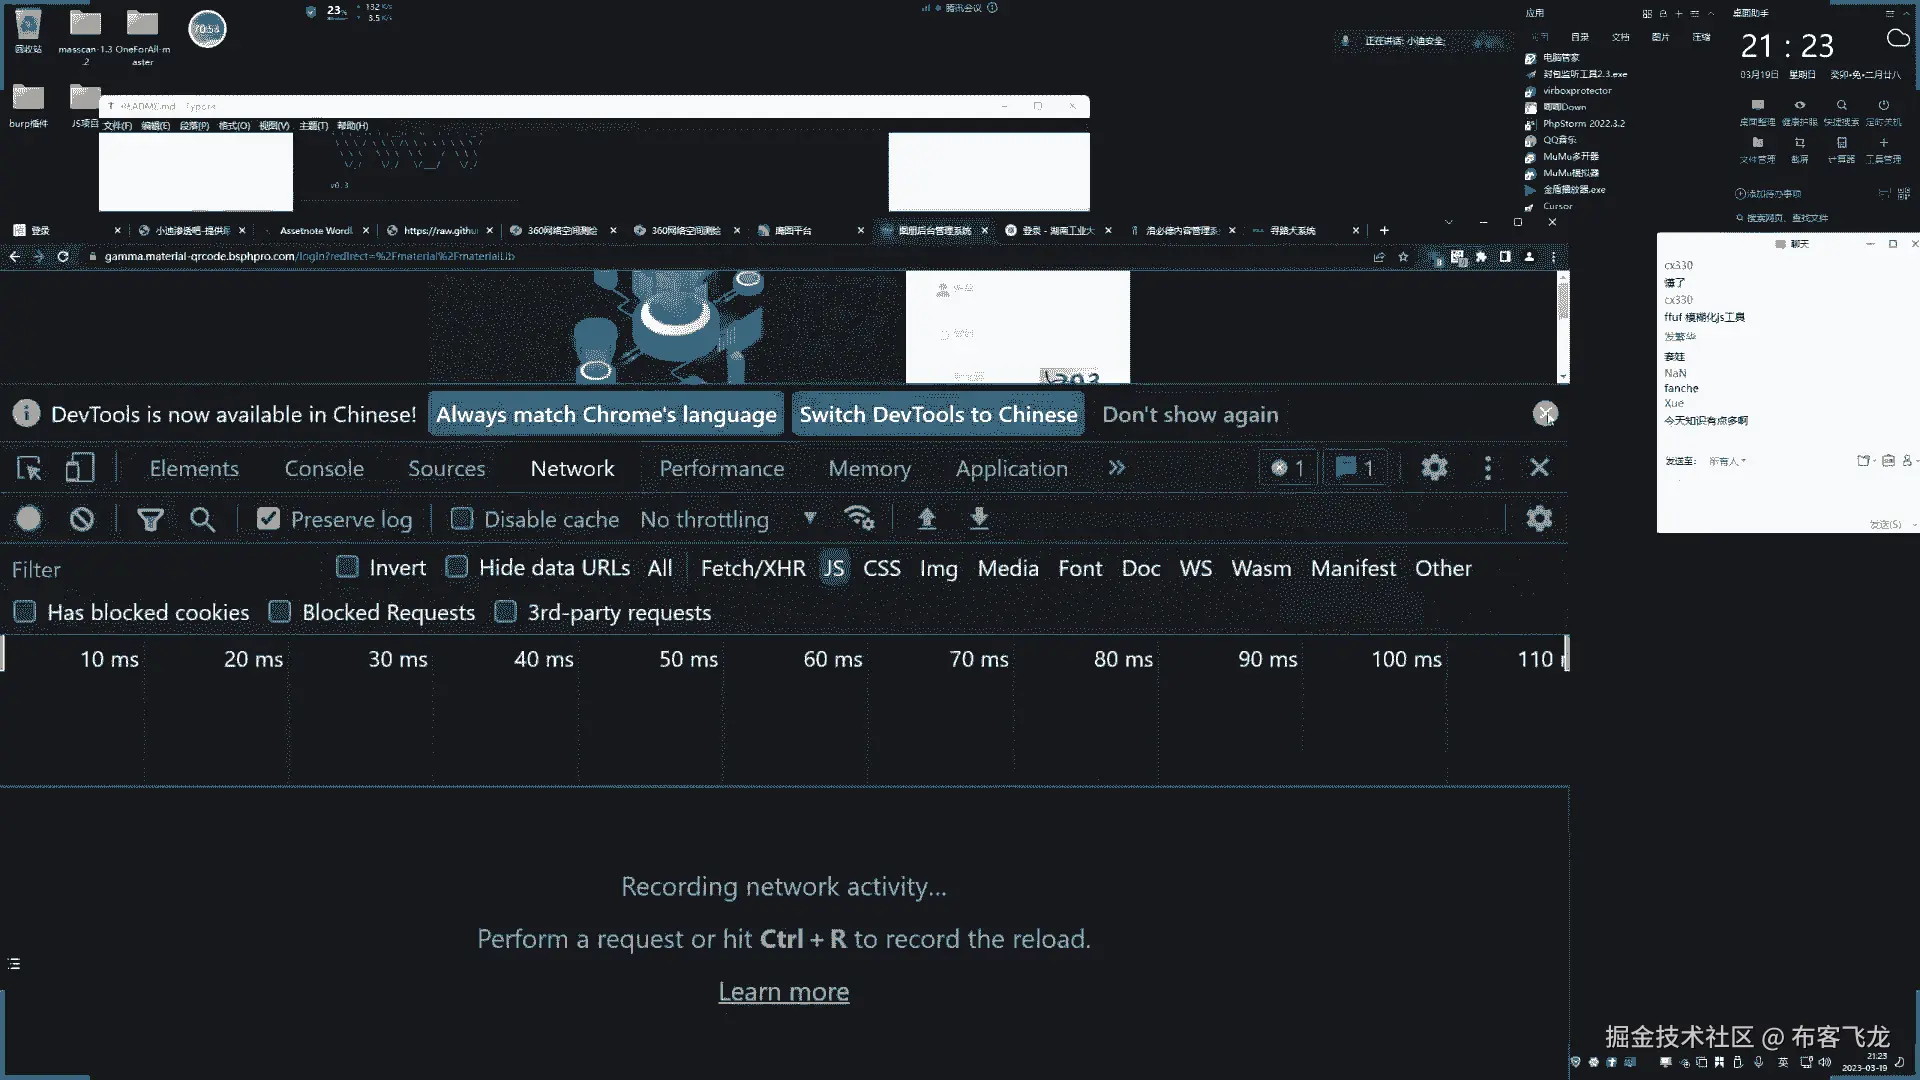Expand more DevTools tabs chevron
Image resolution: width=1920 pixels, height=1080 pixels.
(x=1116, y=468)
